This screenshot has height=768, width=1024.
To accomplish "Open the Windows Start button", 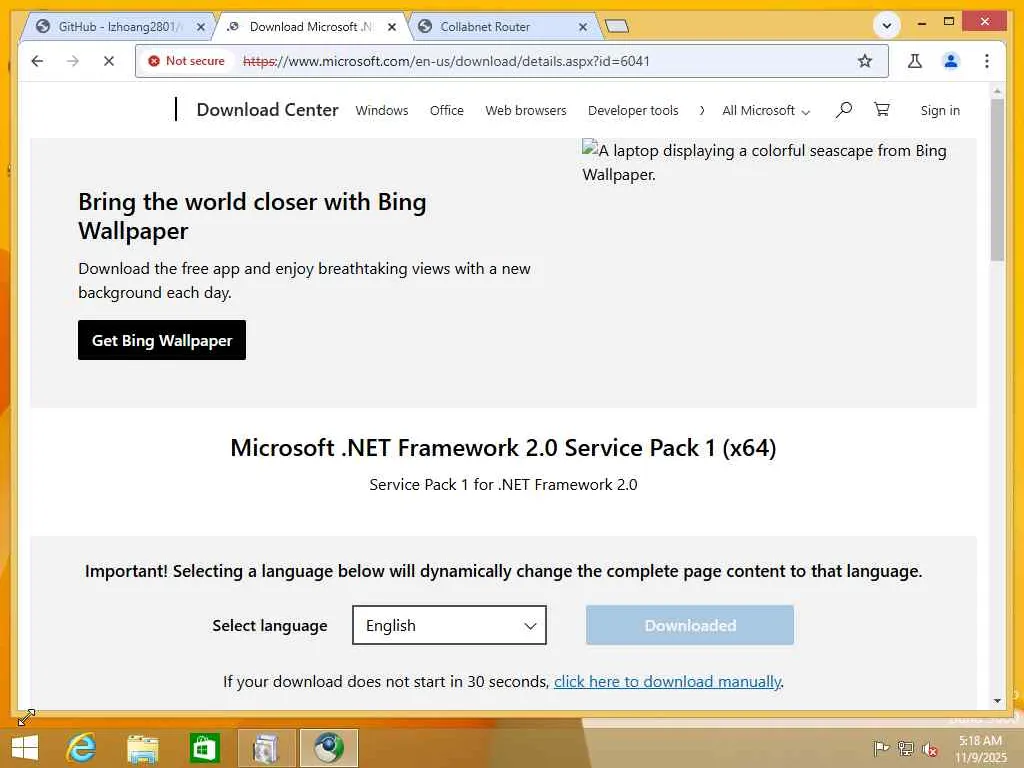I will coord(25,748).
